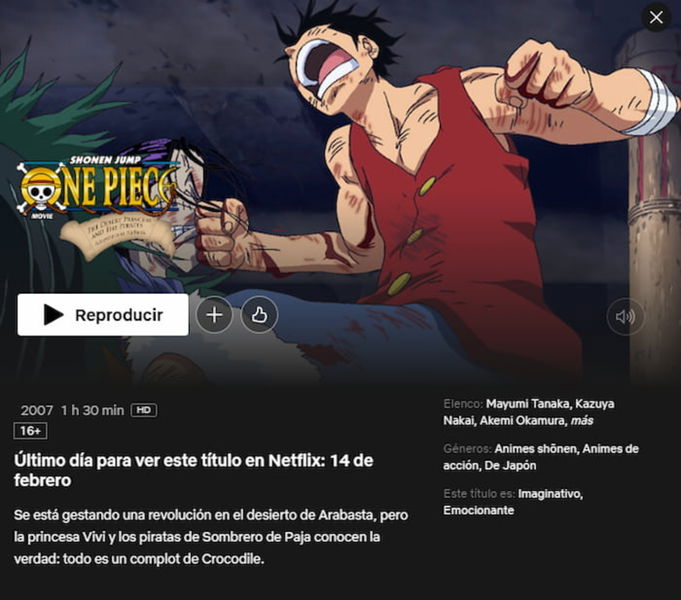Viewport: 681px width, 600px height.
Task: Click the 16+ maturity rating badge
Action: (30, 431)
